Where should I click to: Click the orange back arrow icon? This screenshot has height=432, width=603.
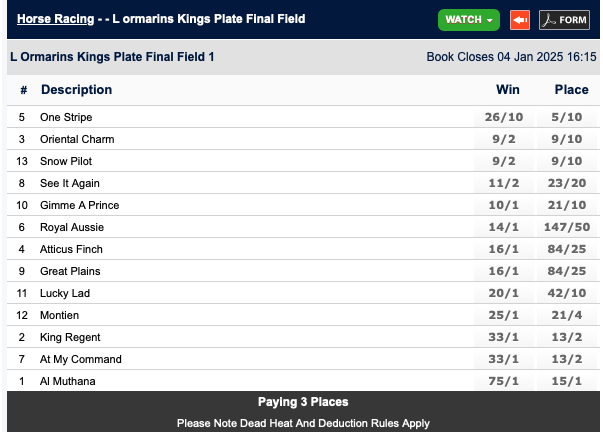pos(519,20)
